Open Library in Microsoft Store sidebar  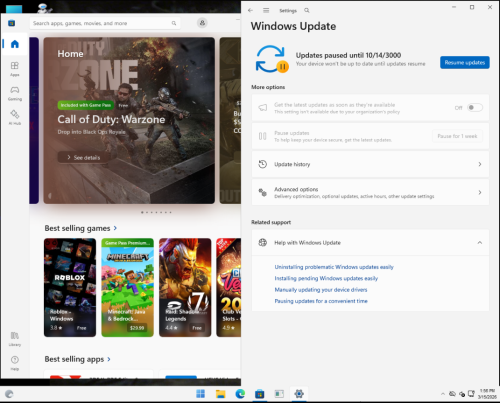click(15, 339)
